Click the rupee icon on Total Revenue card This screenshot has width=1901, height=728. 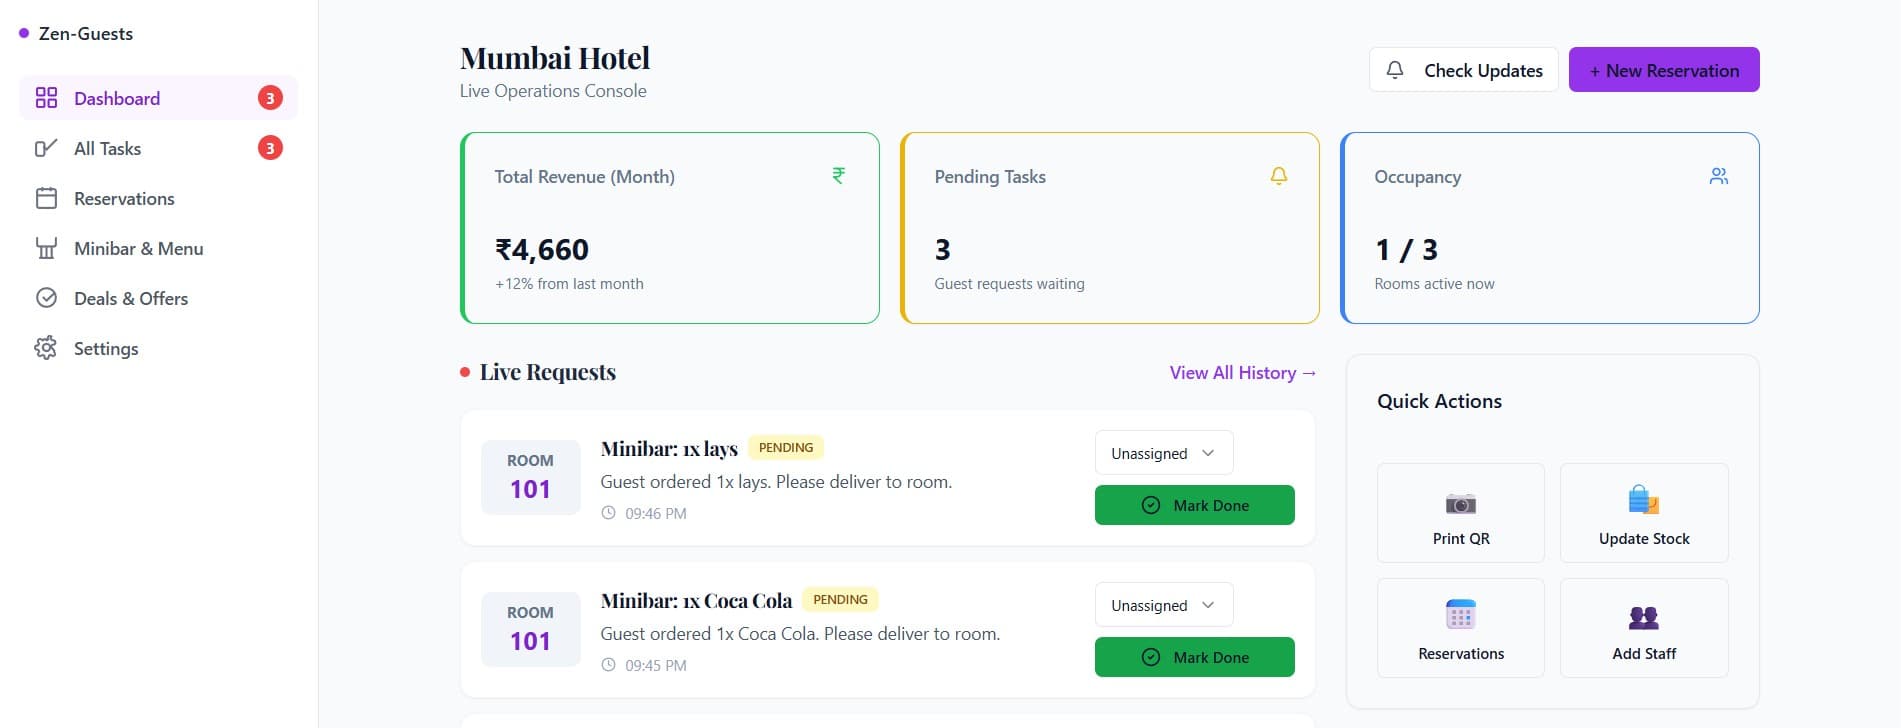tap(838, 175)
